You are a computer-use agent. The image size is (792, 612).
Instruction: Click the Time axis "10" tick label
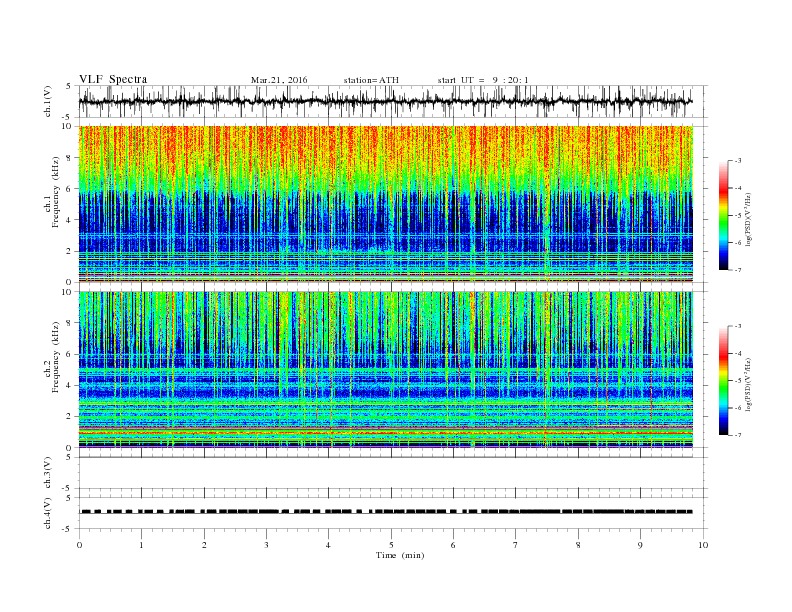pyautogui.click(x=703, y=545)
